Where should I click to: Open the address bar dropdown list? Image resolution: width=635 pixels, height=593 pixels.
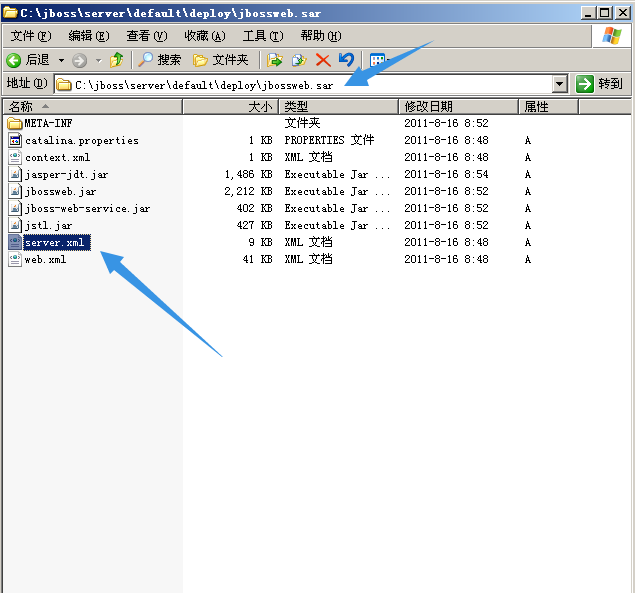[x=560, y=84]
